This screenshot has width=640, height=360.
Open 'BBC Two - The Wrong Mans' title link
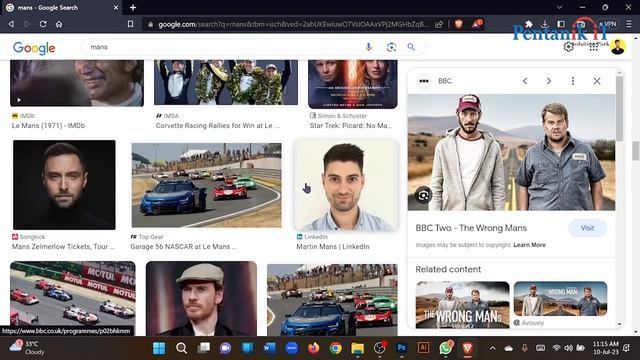[x=471, y=228]
